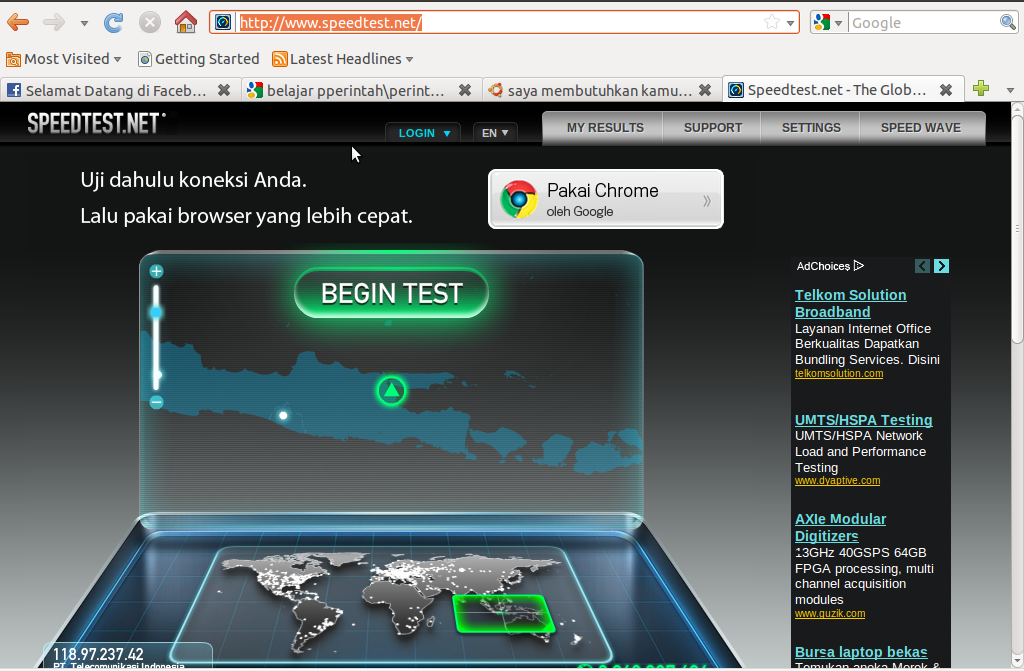1024x671 pixels.
Task: Click the stop loading icon
Action: tap(150, 22)
